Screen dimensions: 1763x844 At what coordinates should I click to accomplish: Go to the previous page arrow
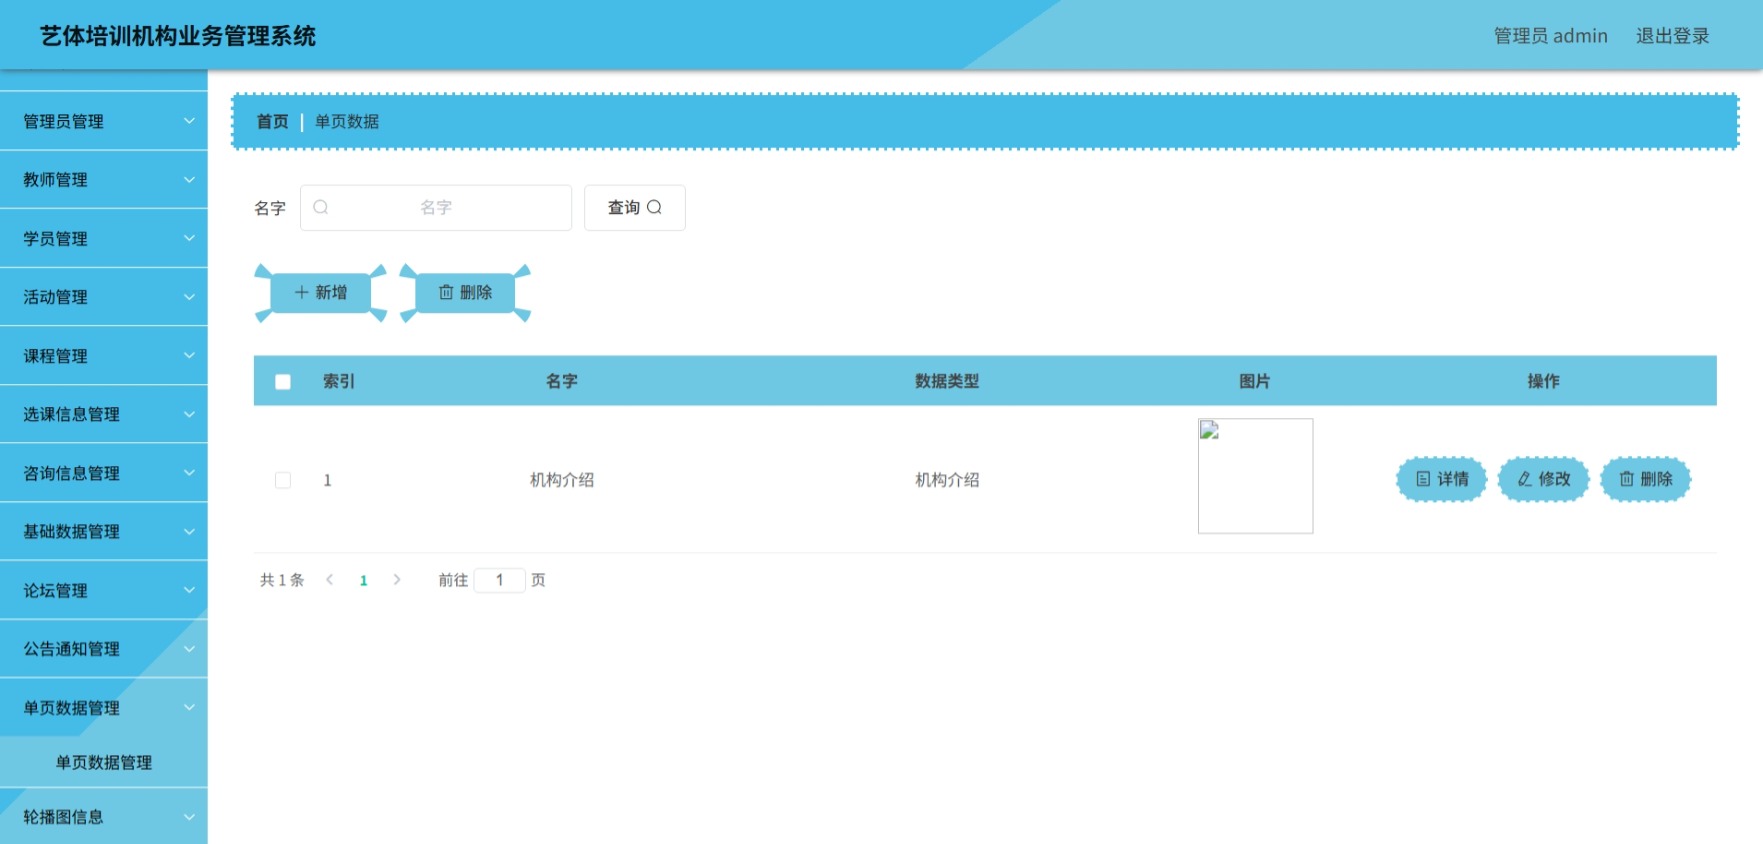[330, 580]
